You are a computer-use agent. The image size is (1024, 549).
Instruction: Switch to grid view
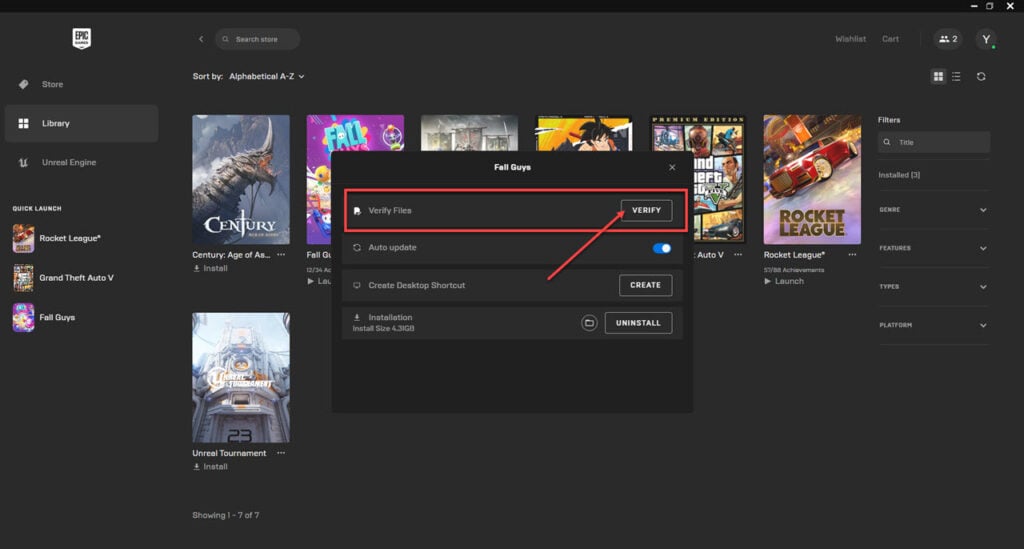coord(938,76)
